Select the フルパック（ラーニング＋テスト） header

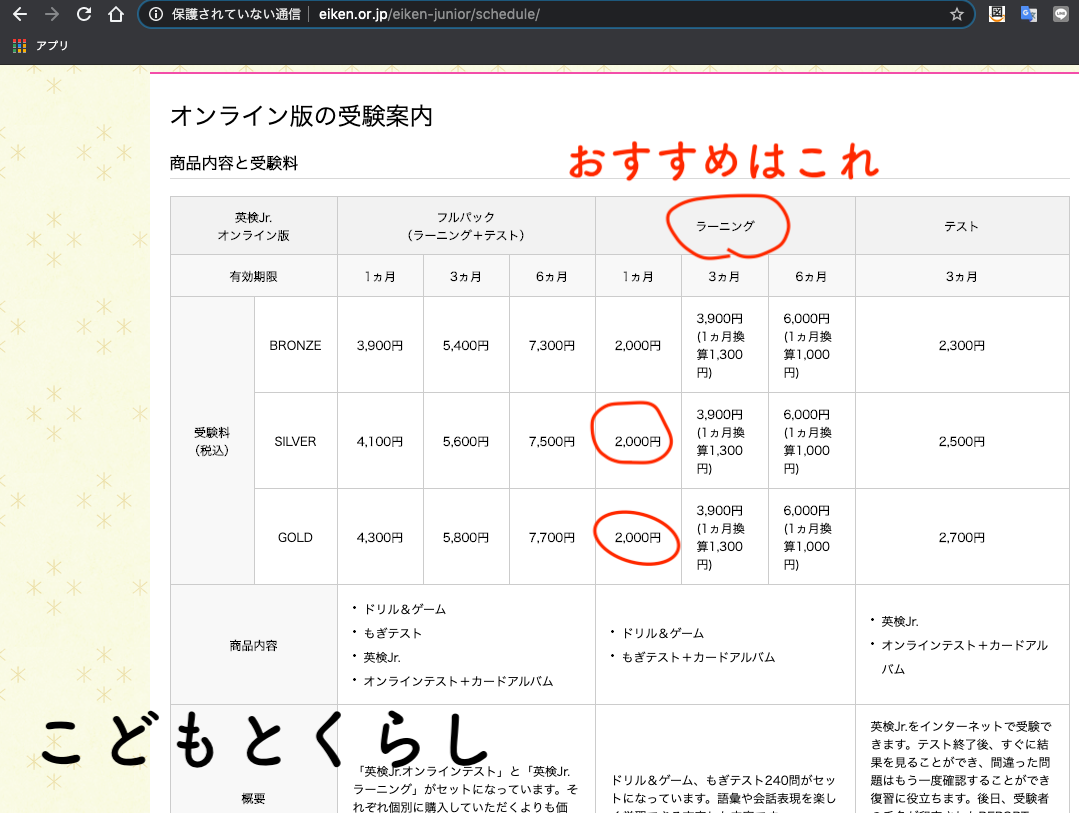coord(466,226)
